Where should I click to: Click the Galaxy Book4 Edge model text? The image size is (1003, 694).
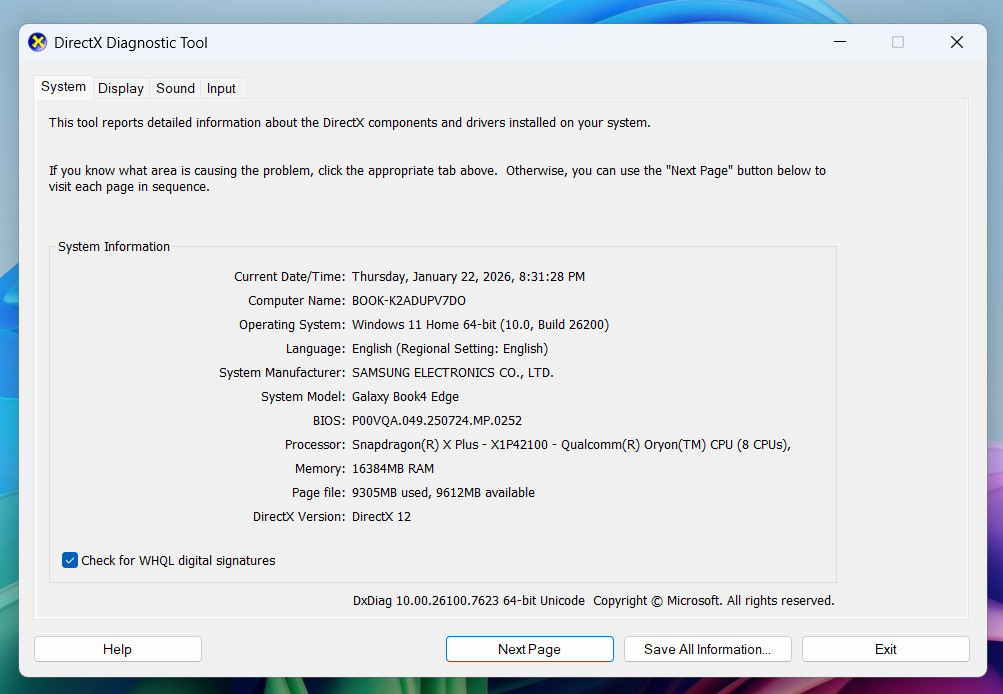click(x=406, y=397)
